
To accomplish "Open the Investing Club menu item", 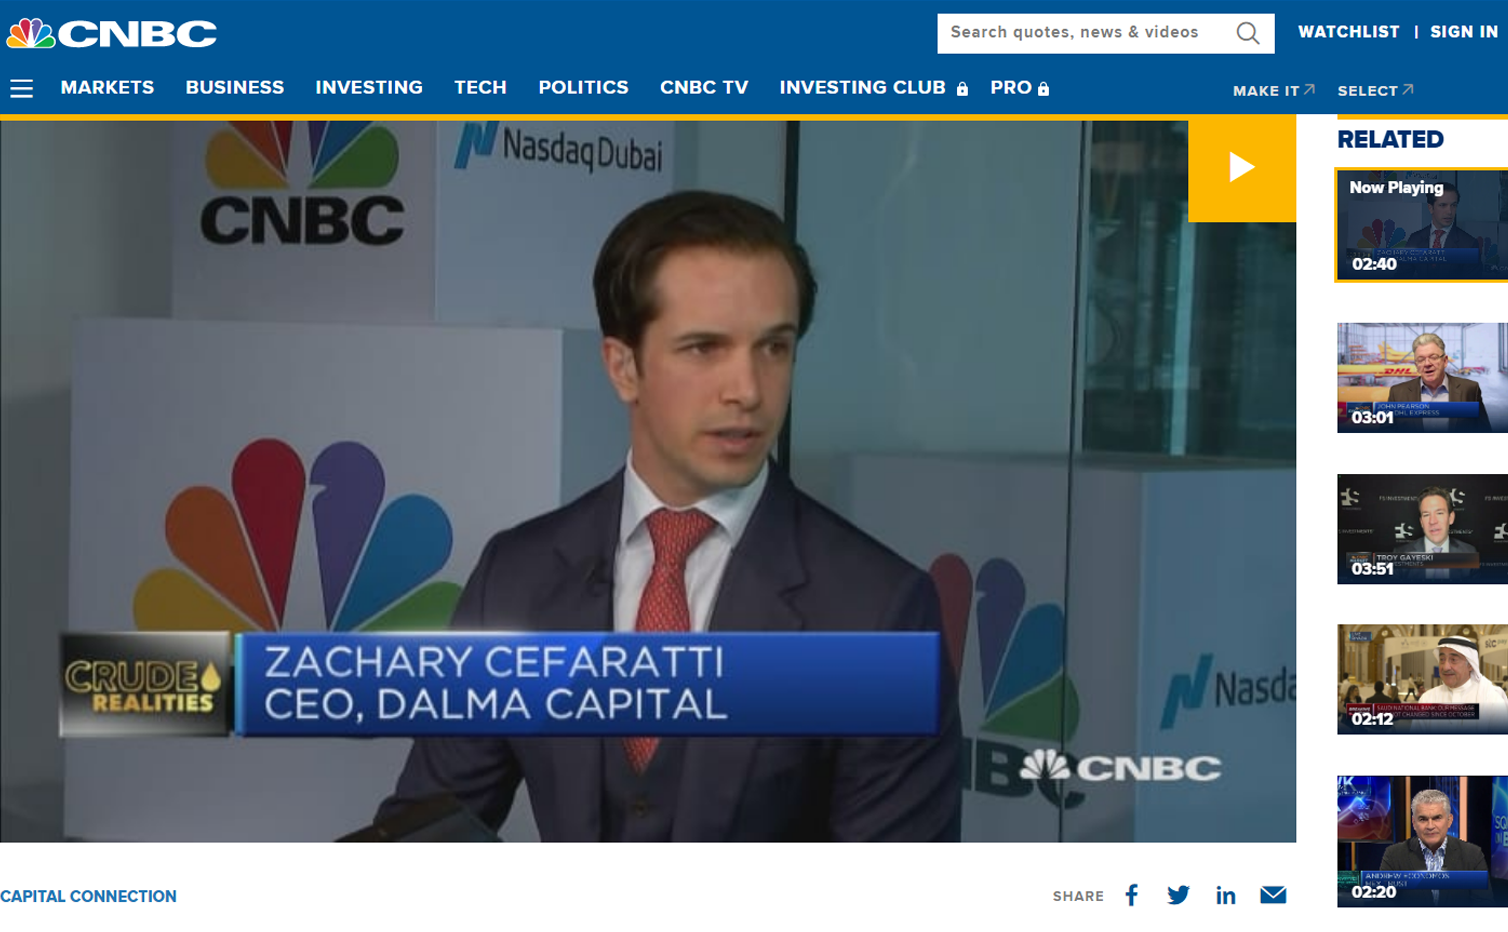I will (873, 88).
